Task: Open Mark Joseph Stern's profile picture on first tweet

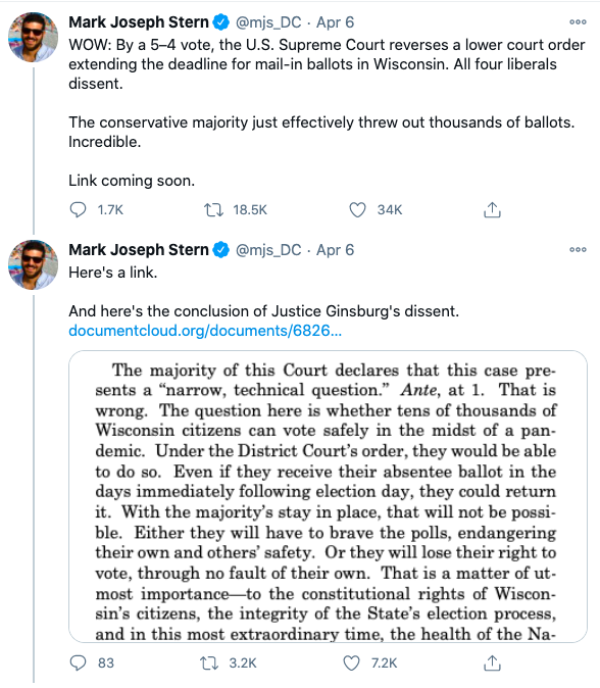Action: 33,37
